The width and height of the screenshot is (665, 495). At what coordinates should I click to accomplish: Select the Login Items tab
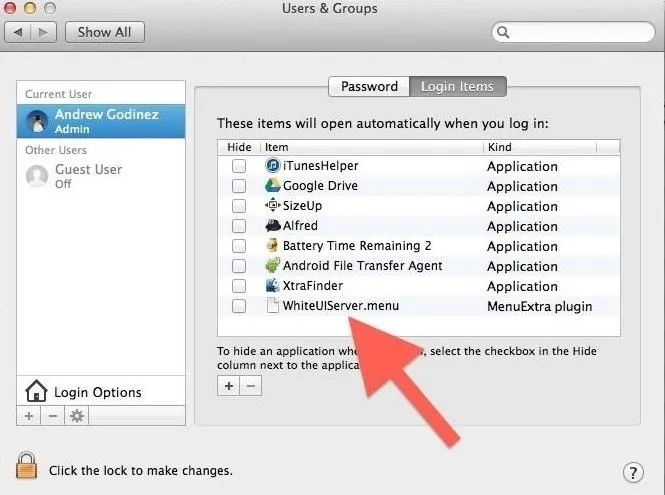[x=458, y=87]
